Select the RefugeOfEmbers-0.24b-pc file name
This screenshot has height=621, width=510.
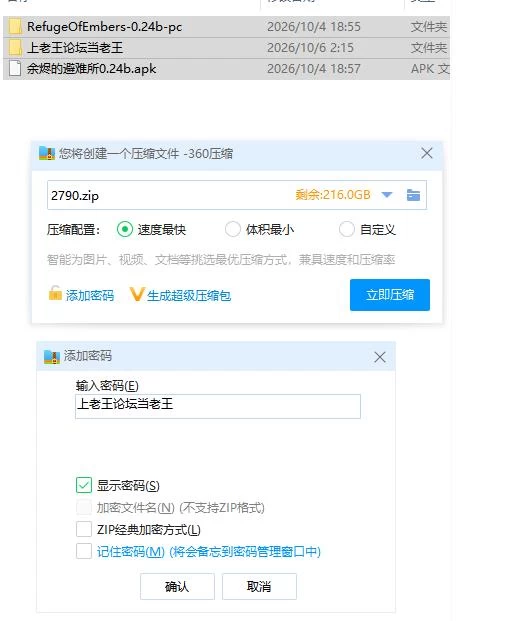[105, 27]
